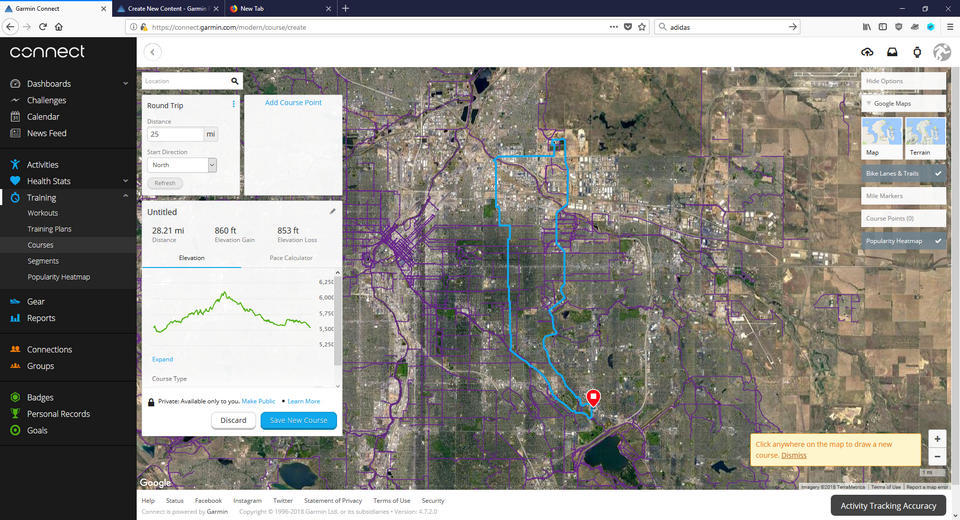Click the back arrow circle button
Screen dimensions: 960x520
[152, 52]
